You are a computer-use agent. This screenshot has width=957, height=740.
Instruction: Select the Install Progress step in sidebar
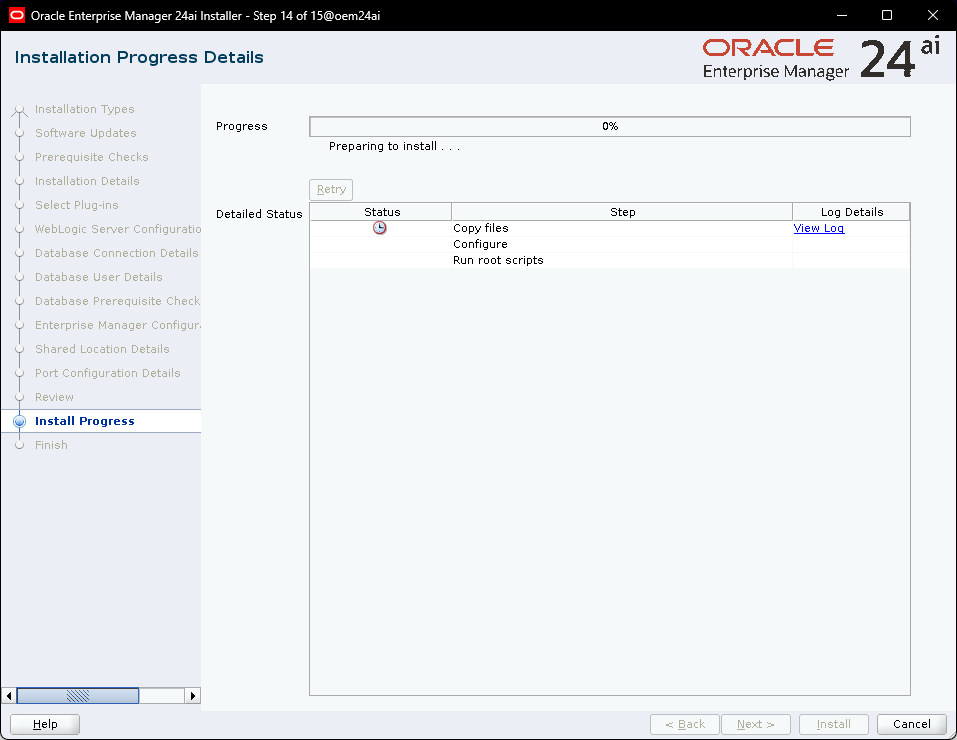(x=85, y=421)
